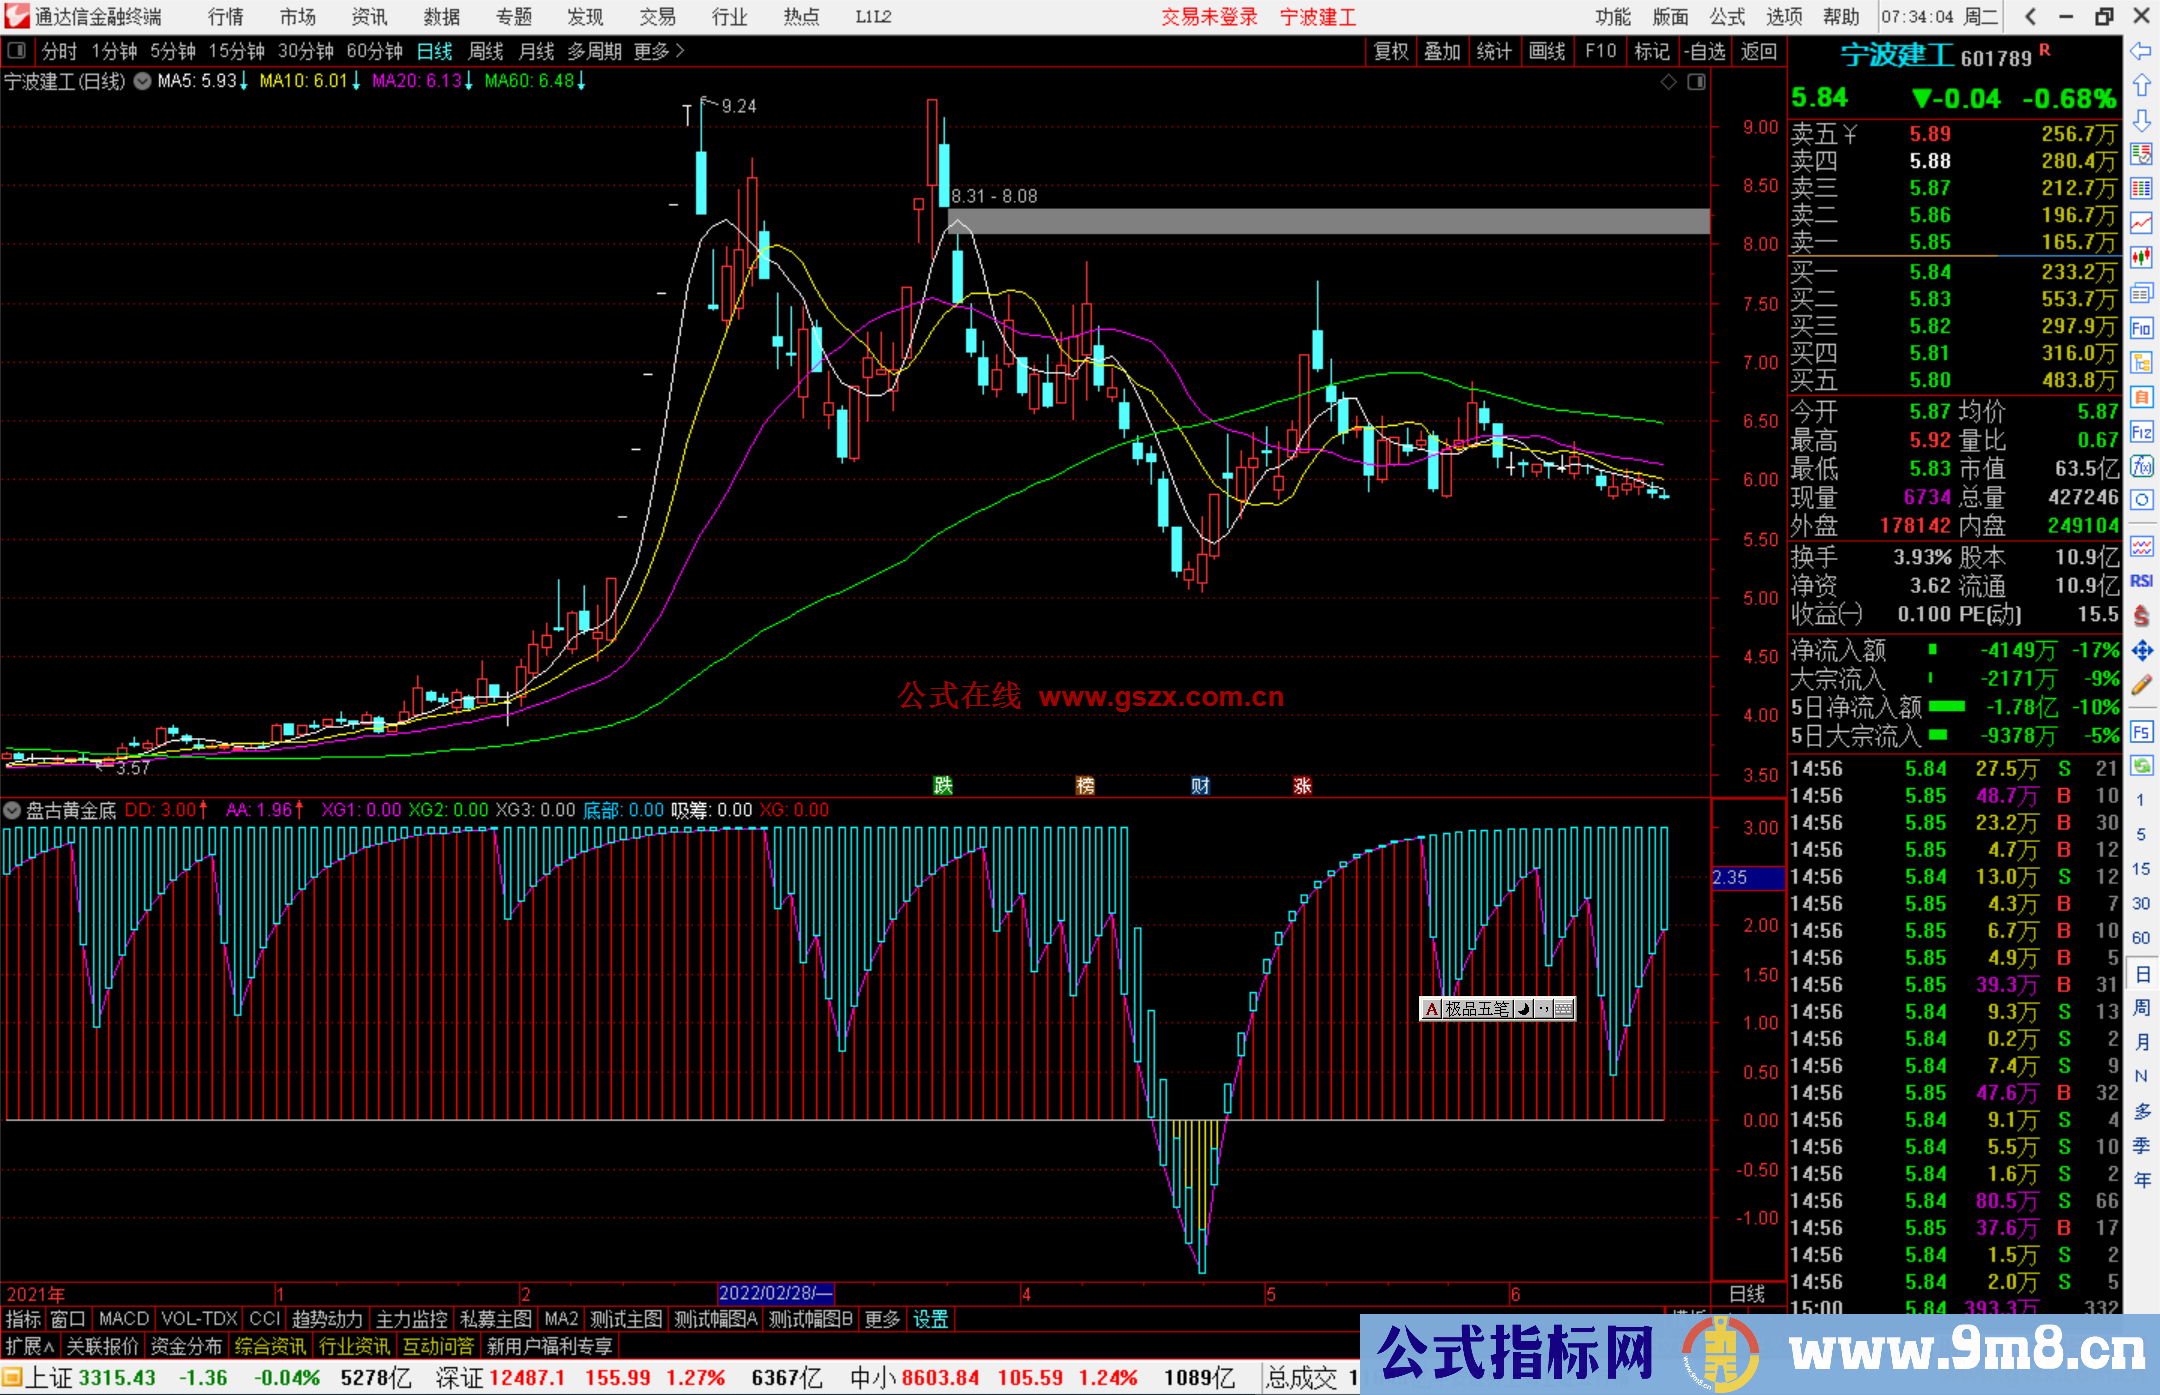
Task: Expand the 更多 period dropdown in toolbar
Action: pos(651,51)
